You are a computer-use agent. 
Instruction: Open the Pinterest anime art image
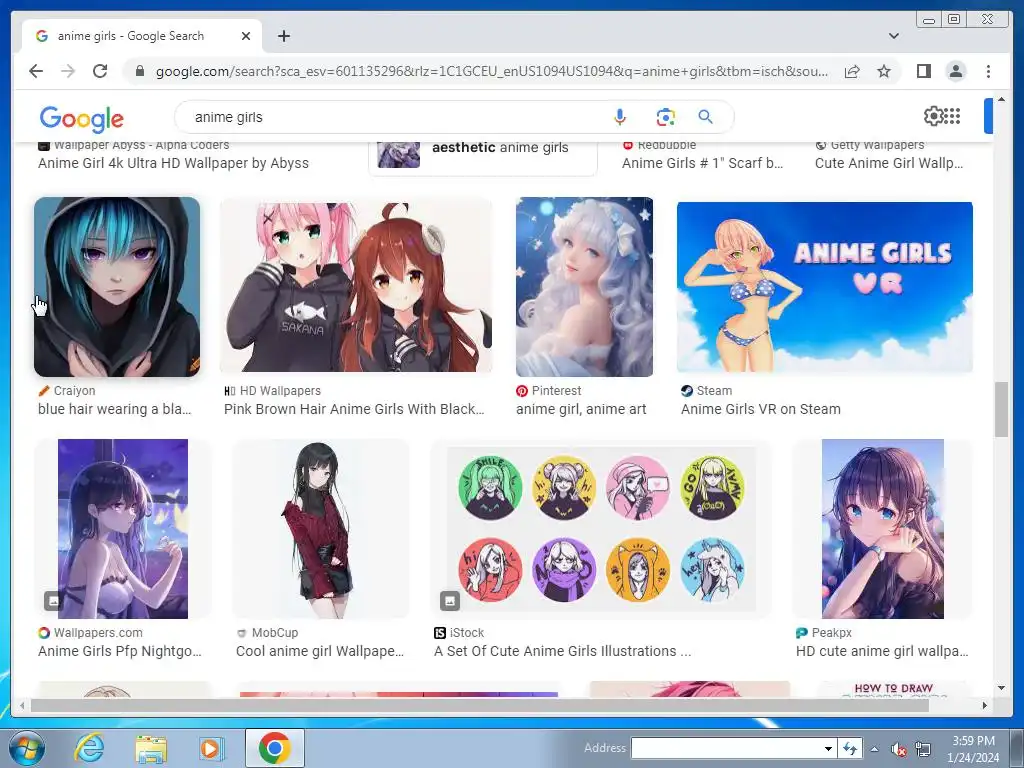tap(584, 287)
